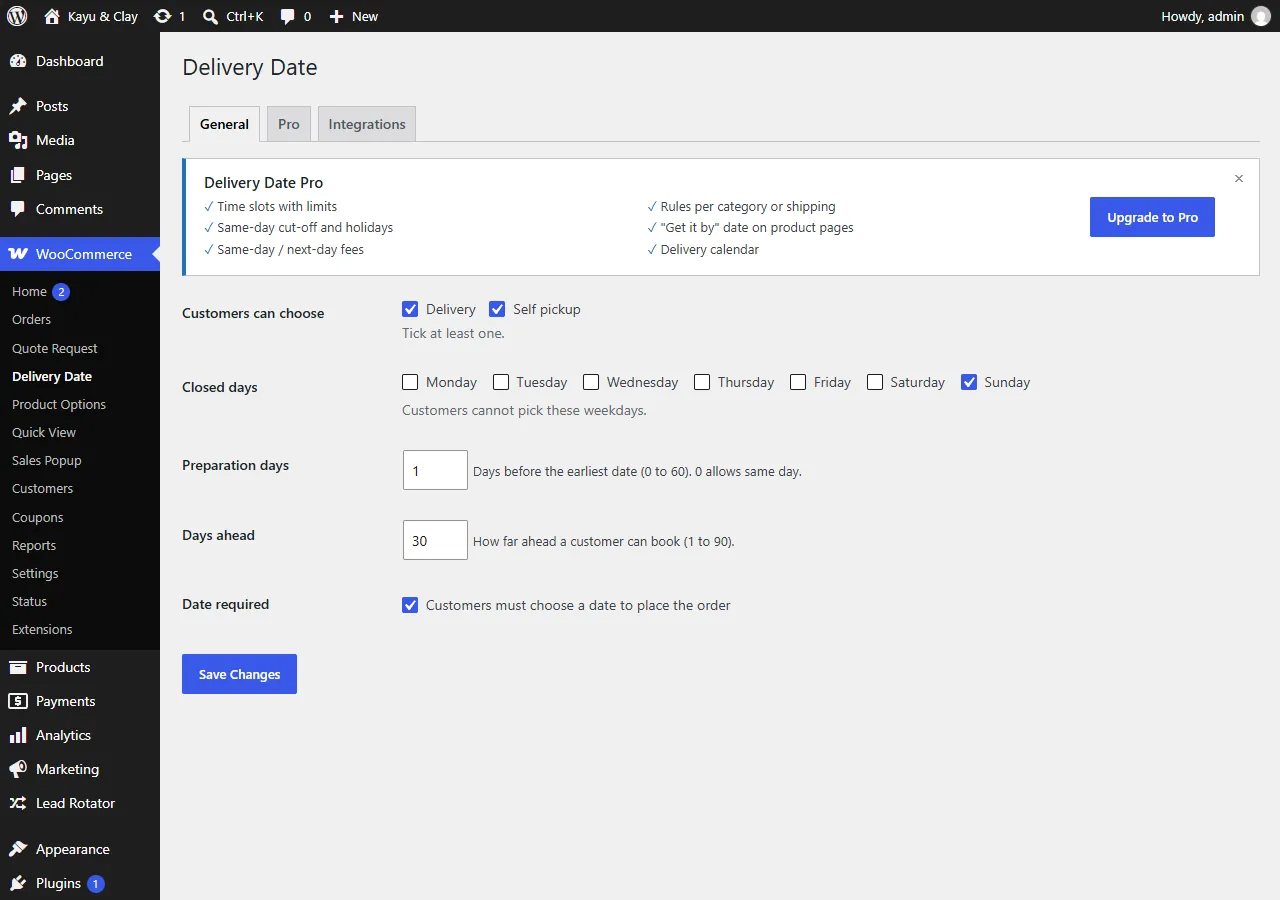Open the Kayu & Clay home icon
The image size is (1280, 900).
(52, 16)
